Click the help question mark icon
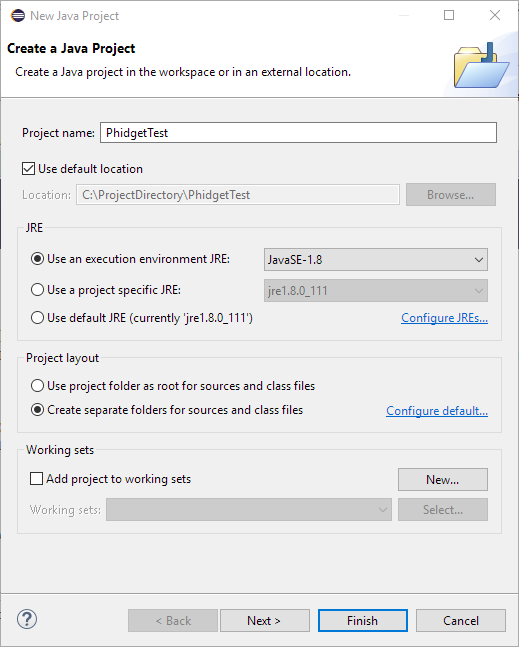The width and height of the screenshot is (519, 647). [x=27, y=619]
